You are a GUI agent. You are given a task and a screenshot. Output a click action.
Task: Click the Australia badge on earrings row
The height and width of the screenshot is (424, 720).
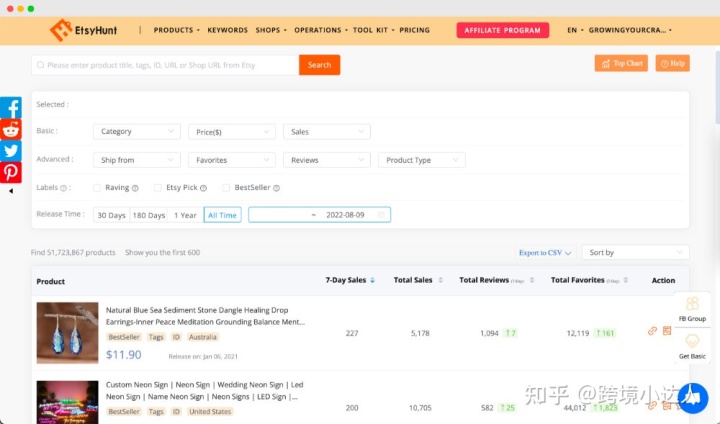202,337
